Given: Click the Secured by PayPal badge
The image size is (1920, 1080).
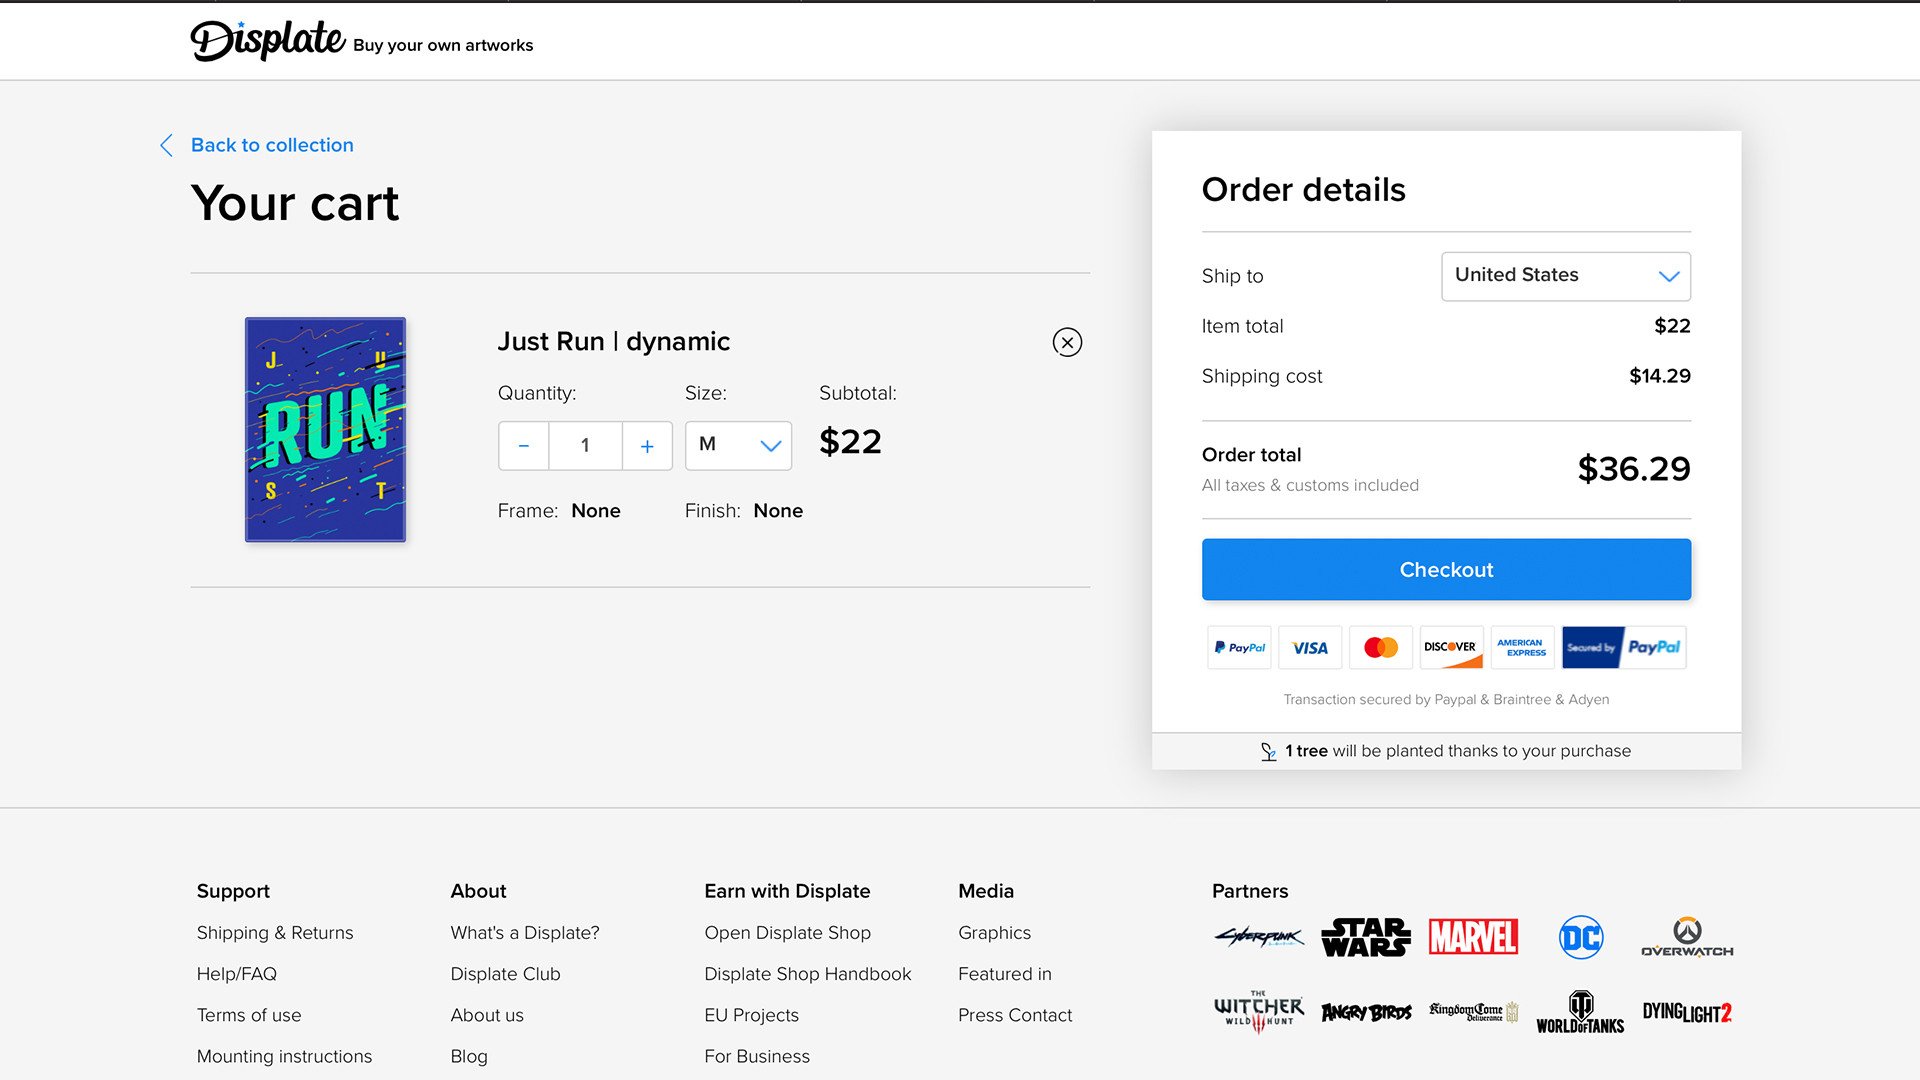Looking at the screenshot, I should coord(1624,648).
